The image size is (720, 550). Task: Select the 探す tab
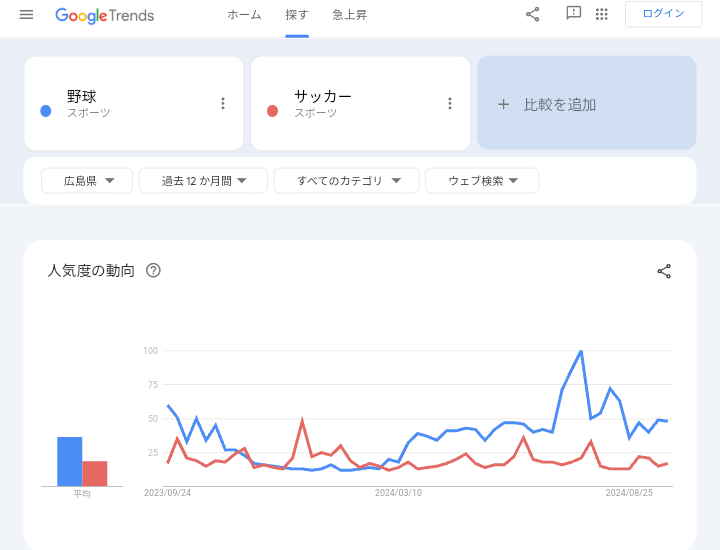tap(297, 15)
